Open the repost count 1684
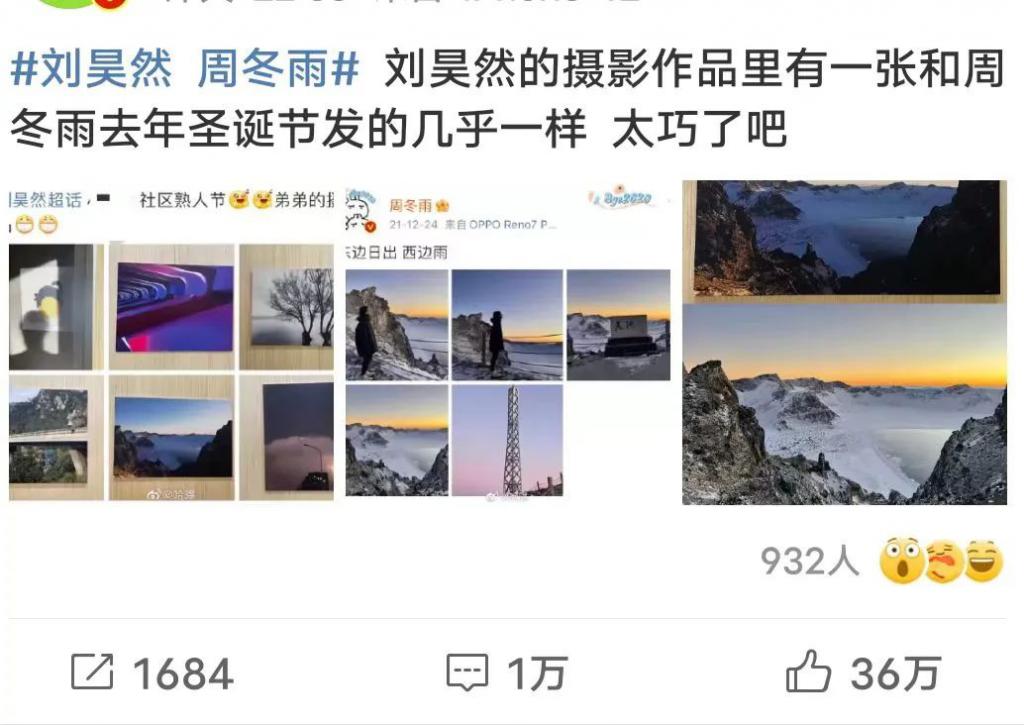The image size is (1024, 725). [184, 673]
